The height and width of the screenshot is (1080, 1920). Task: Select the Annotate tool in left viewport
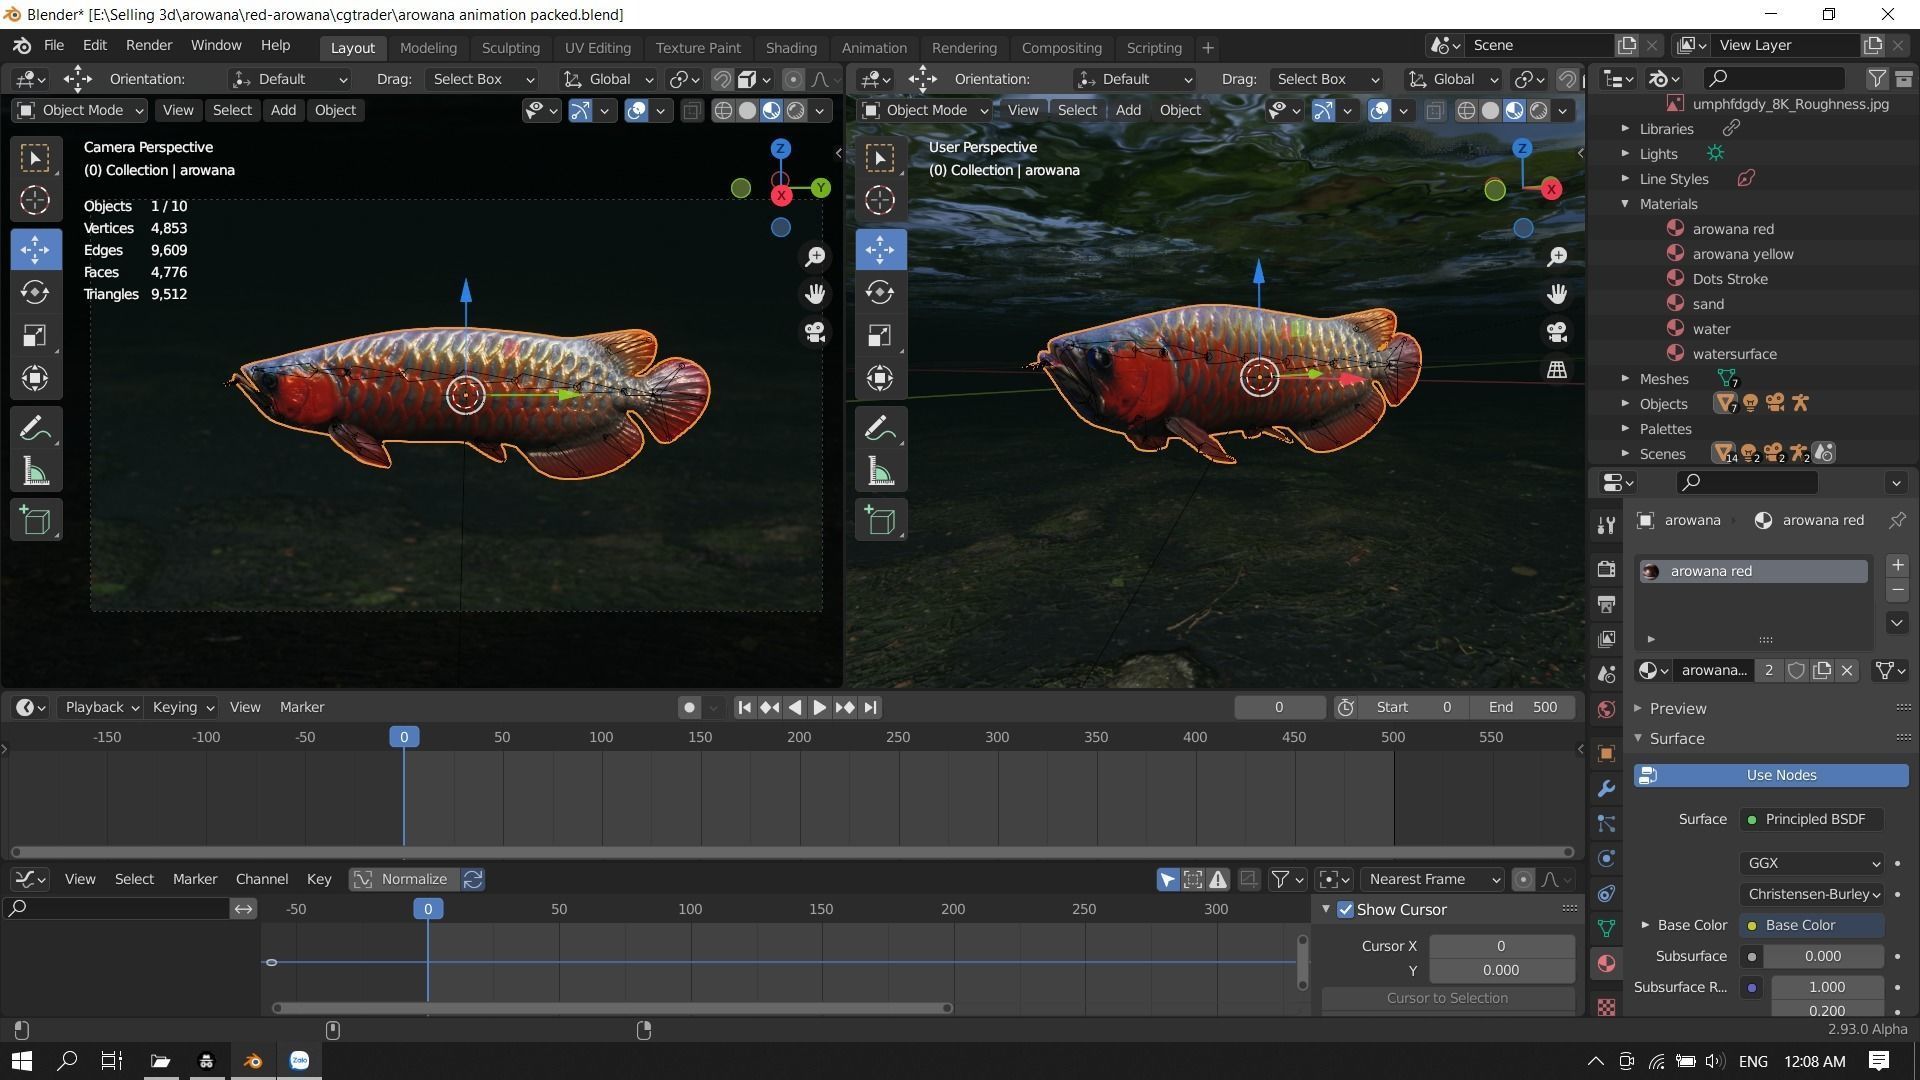(35, 429)
